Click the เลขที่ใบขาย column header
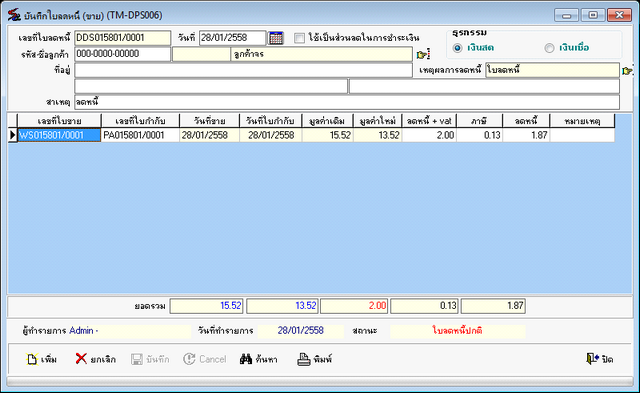 point(59,121)
